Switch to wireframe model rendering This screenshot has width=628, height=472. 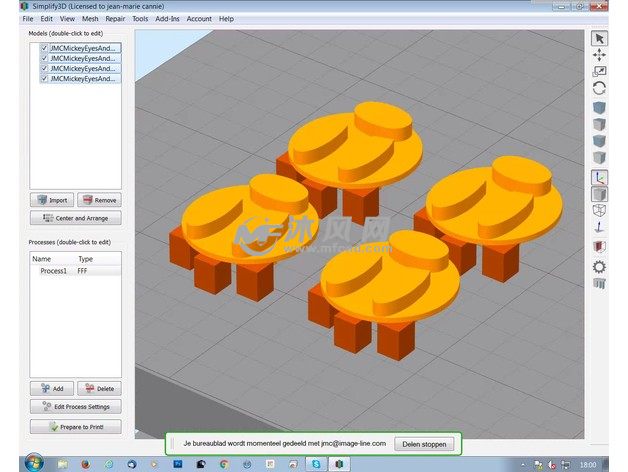[x=599, y=211]
